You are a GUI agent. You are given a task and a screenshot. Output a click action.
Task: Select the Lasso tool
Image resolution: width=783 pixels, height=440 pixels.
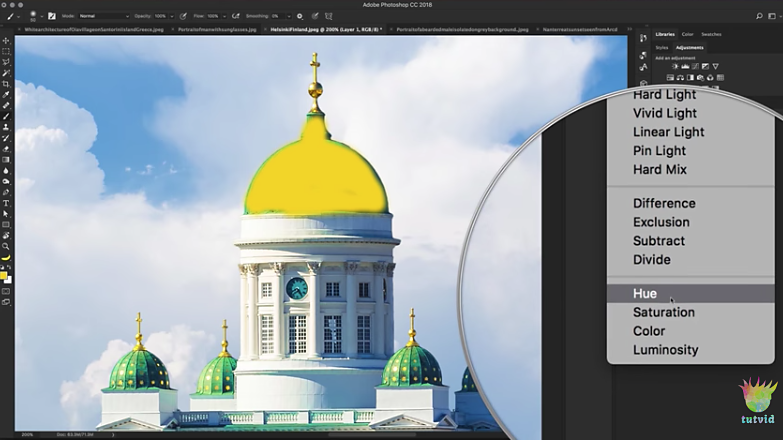[6, 62]
